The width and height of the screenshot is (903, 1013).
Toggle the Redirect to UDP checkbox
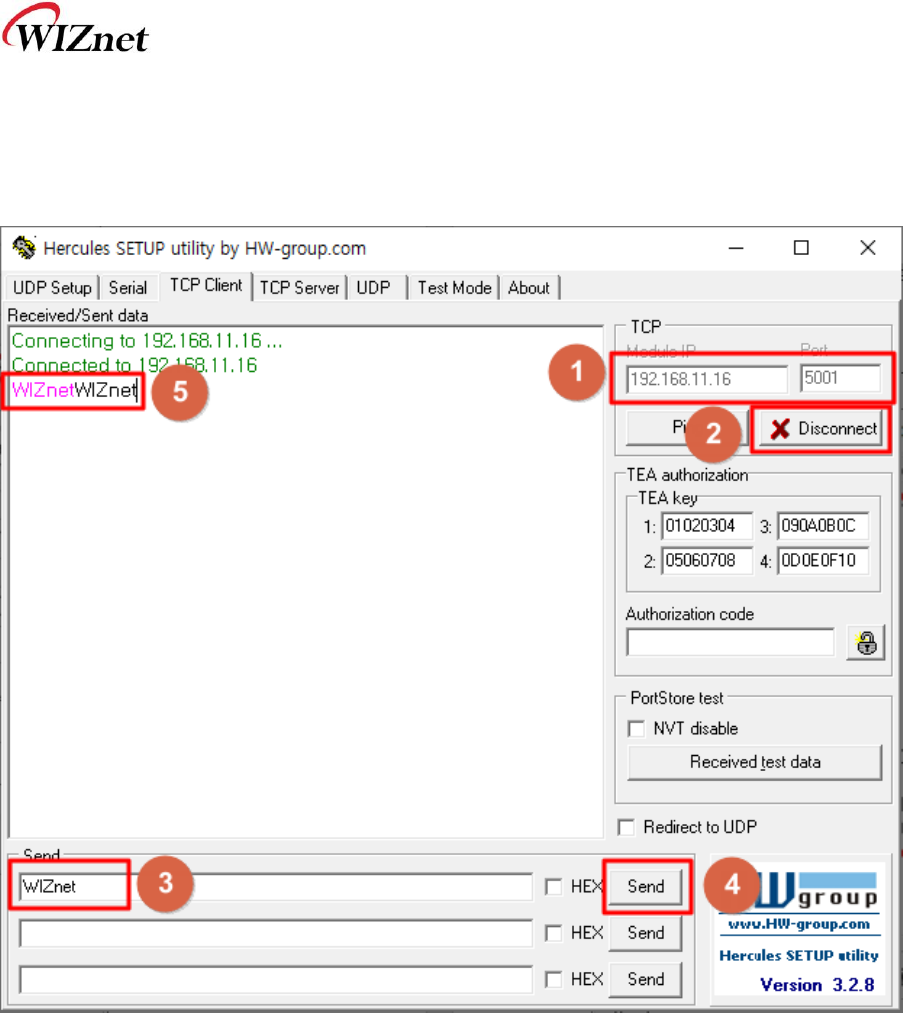coord(626,827)
